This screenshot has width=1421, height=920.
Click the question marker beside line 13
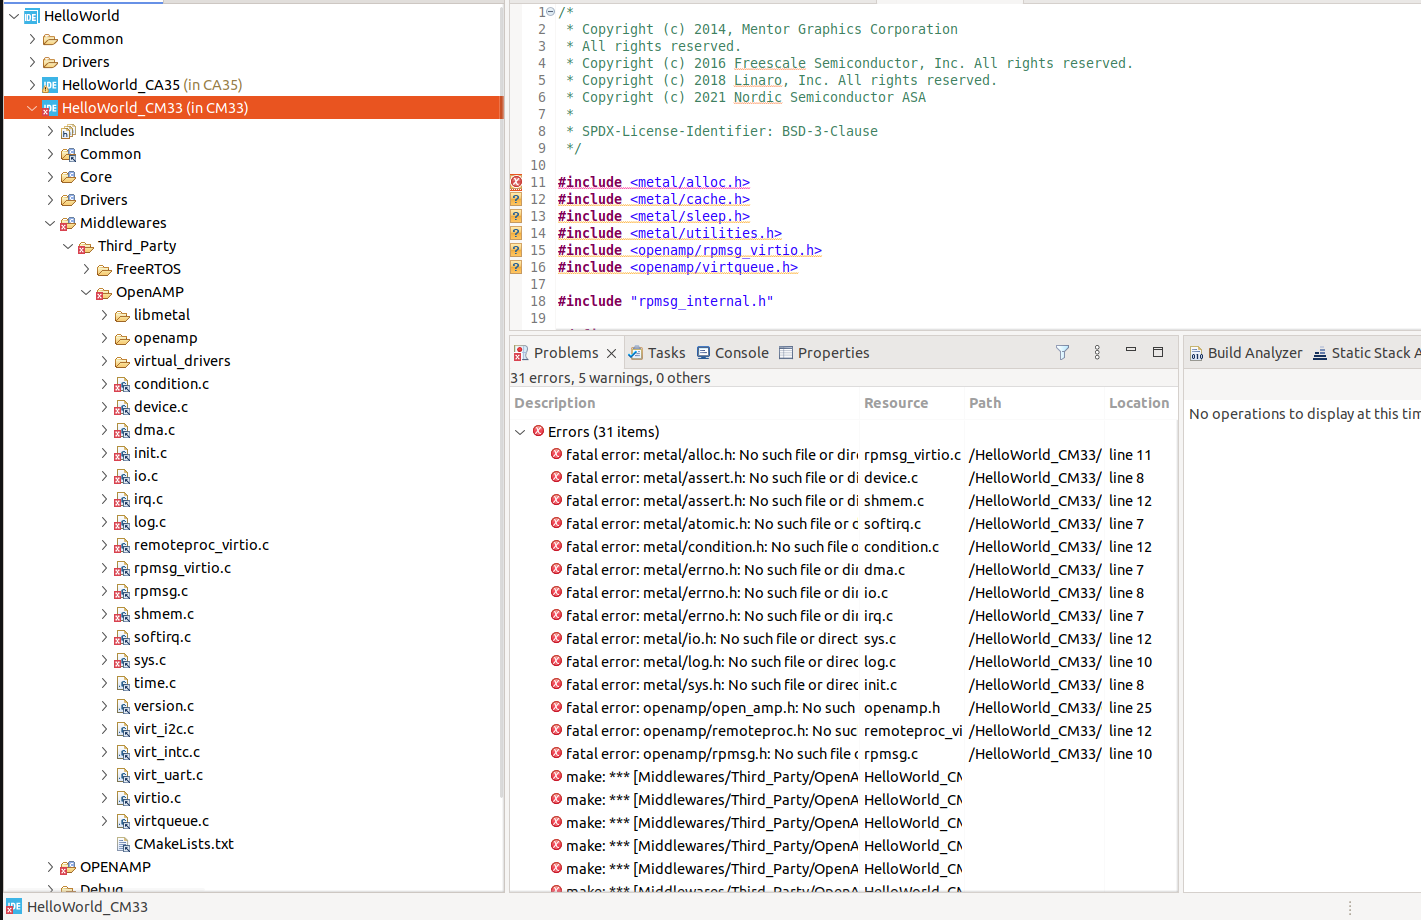515,215
